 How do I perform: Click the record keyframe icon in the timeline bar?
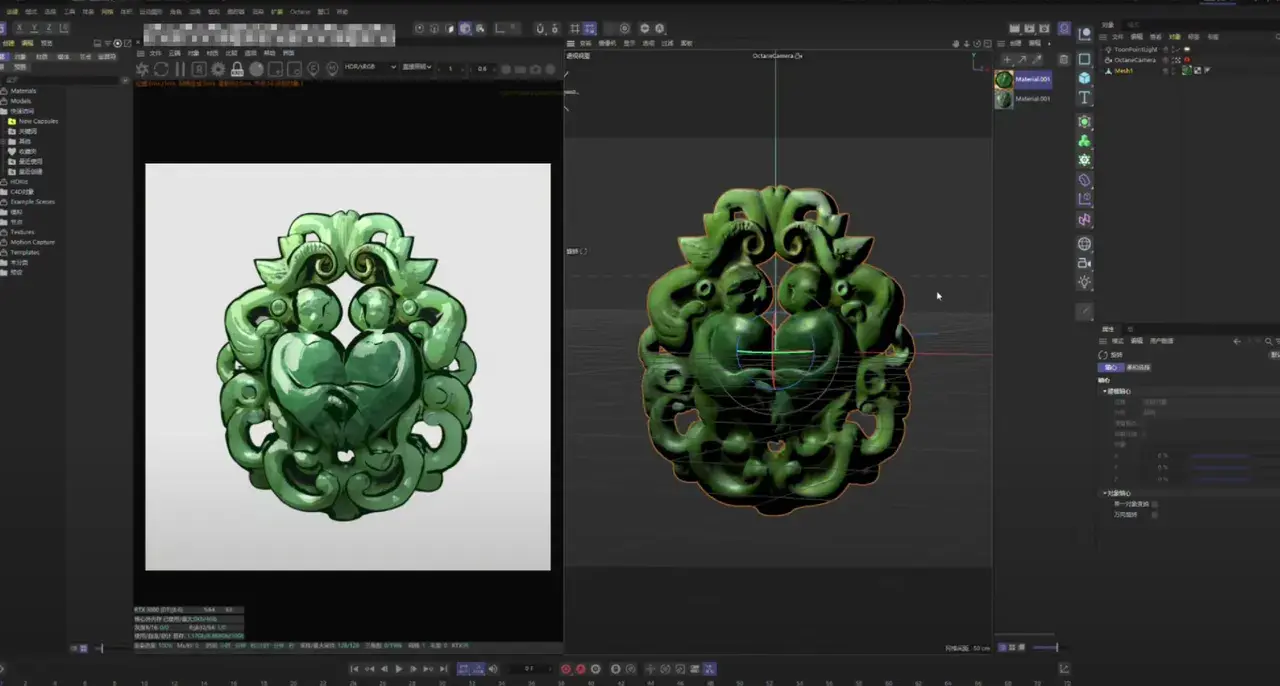565,669
